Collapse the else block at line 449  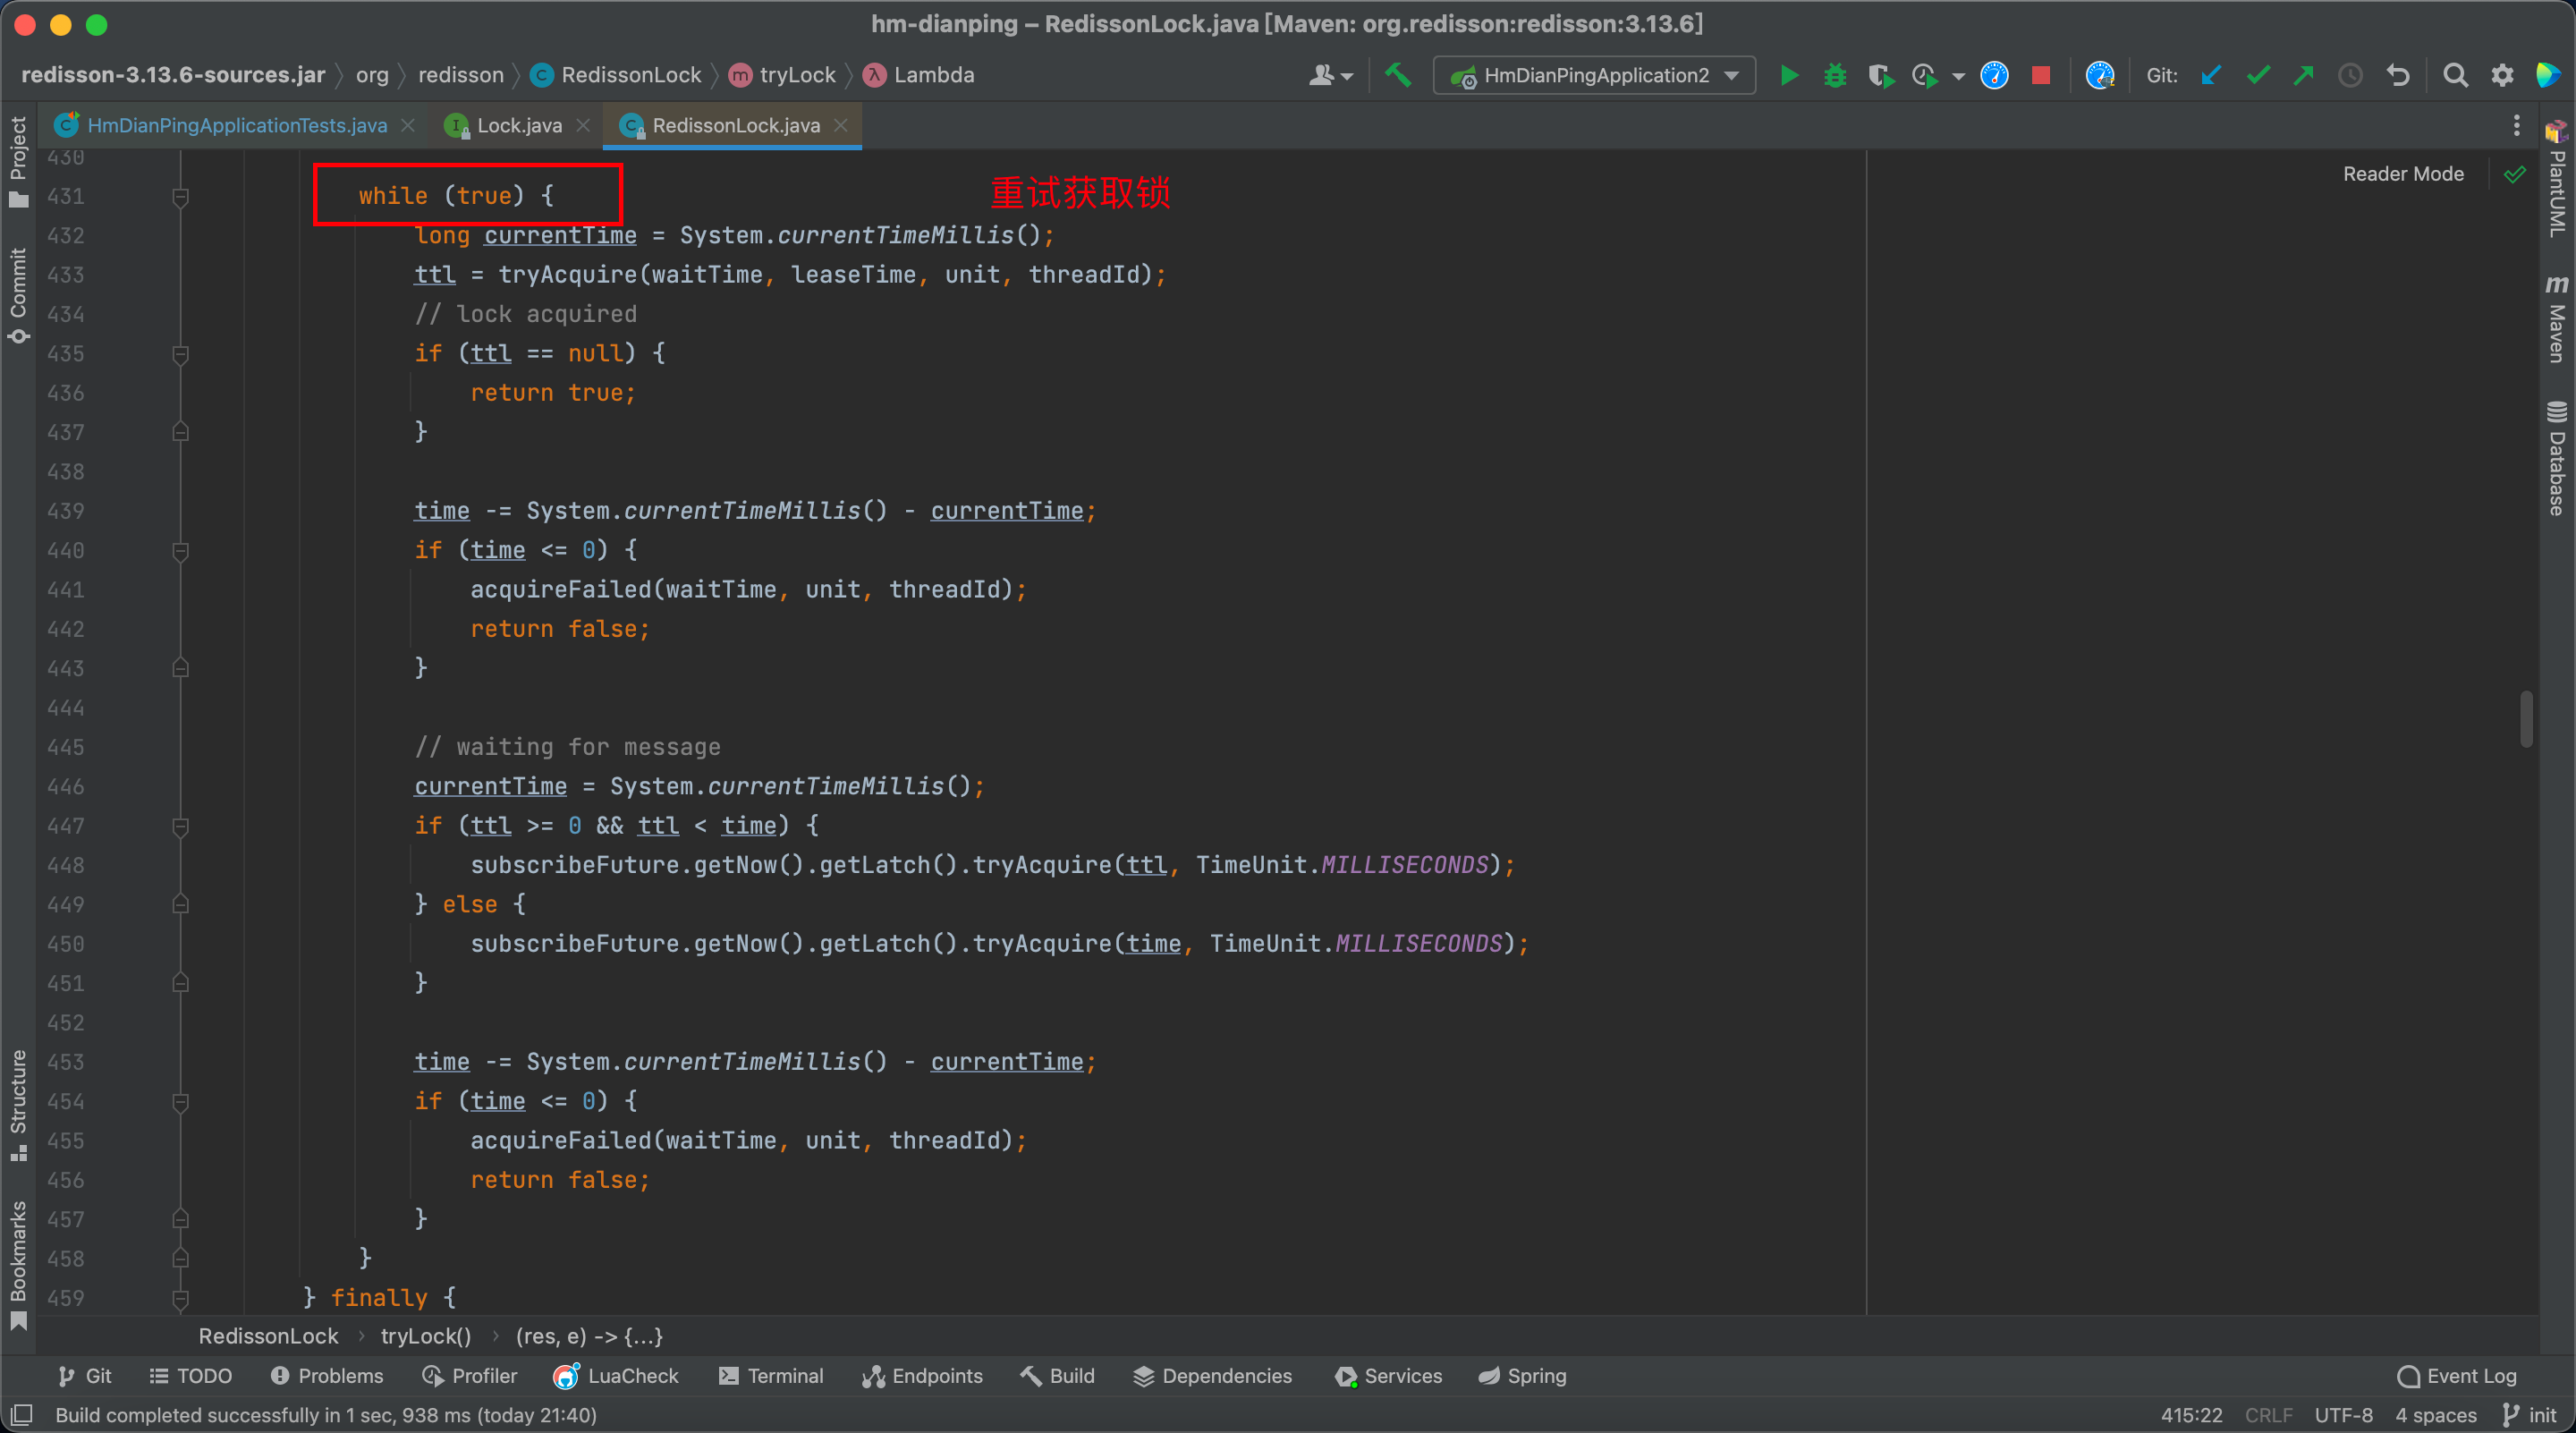point(181,905)
